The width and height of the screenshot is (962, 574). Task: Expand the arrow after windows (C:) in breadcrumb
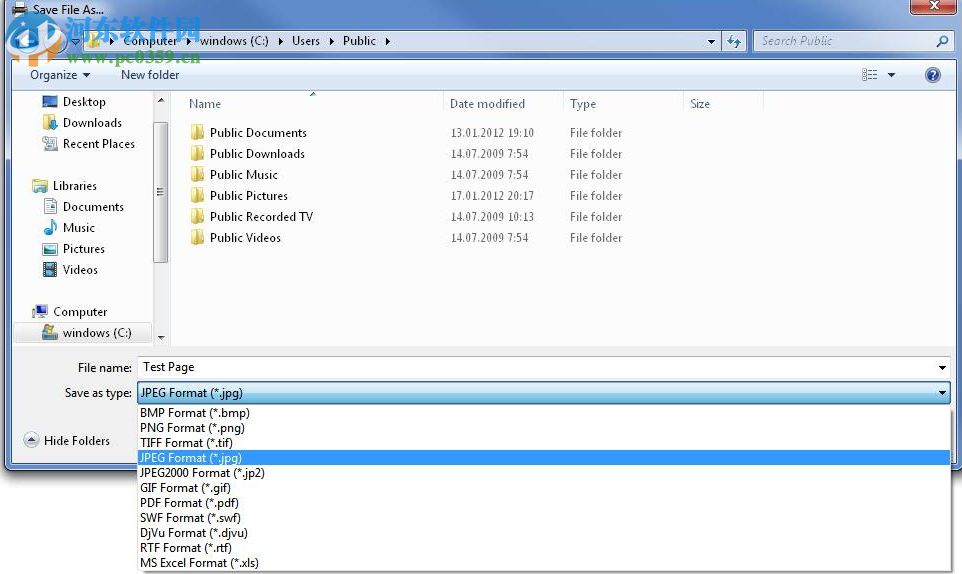[x=280, y=41]
